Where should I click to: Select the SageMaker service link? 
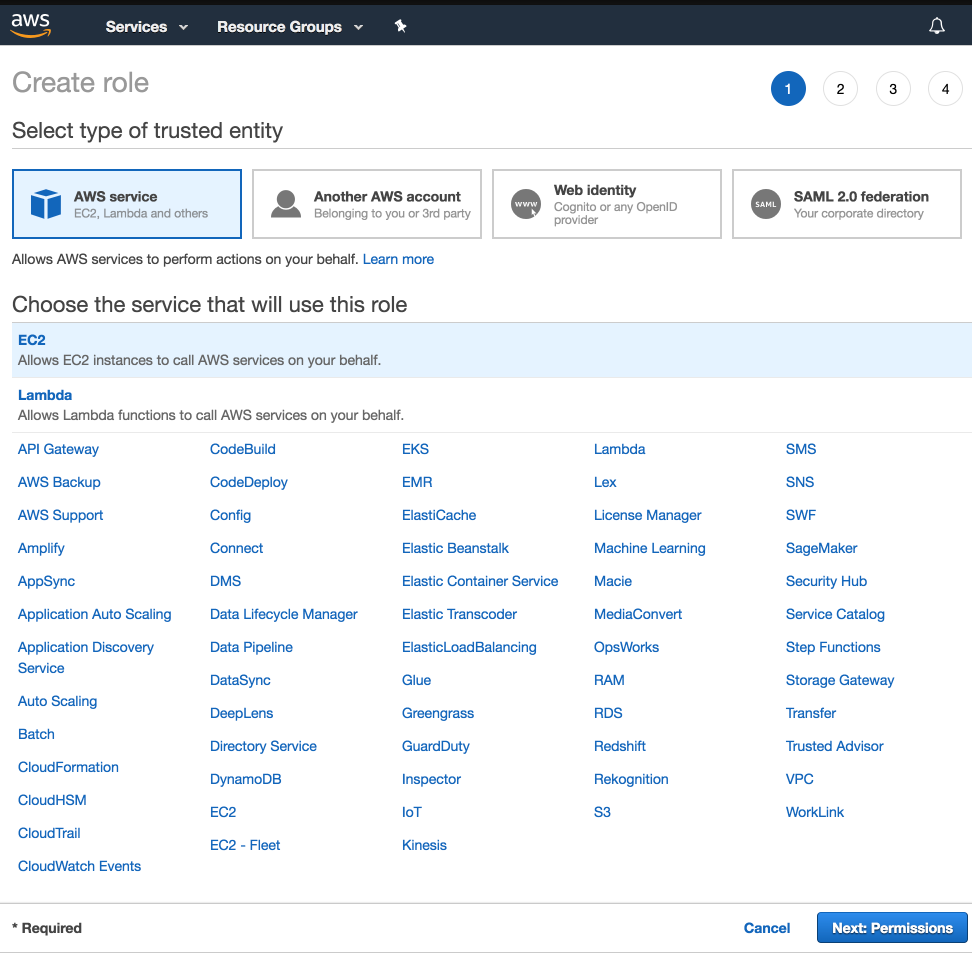[x=821, y=548]
